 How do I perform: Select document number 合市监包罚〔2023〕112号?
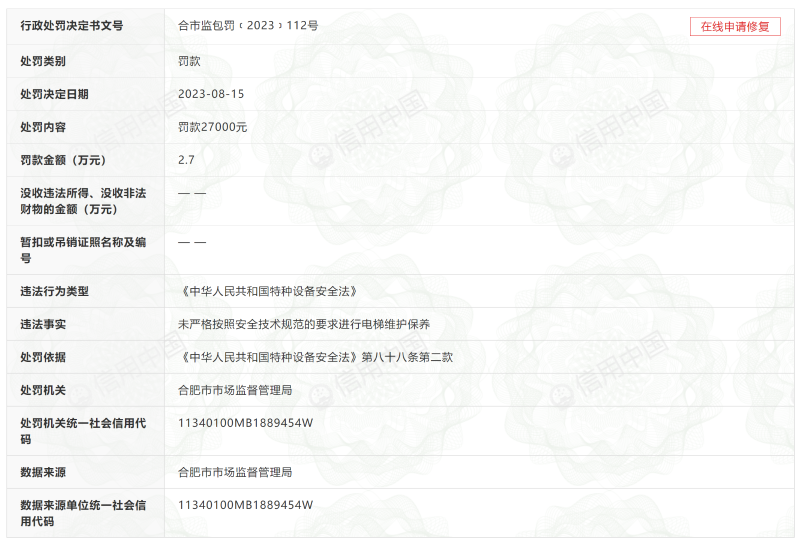point(248,26)
